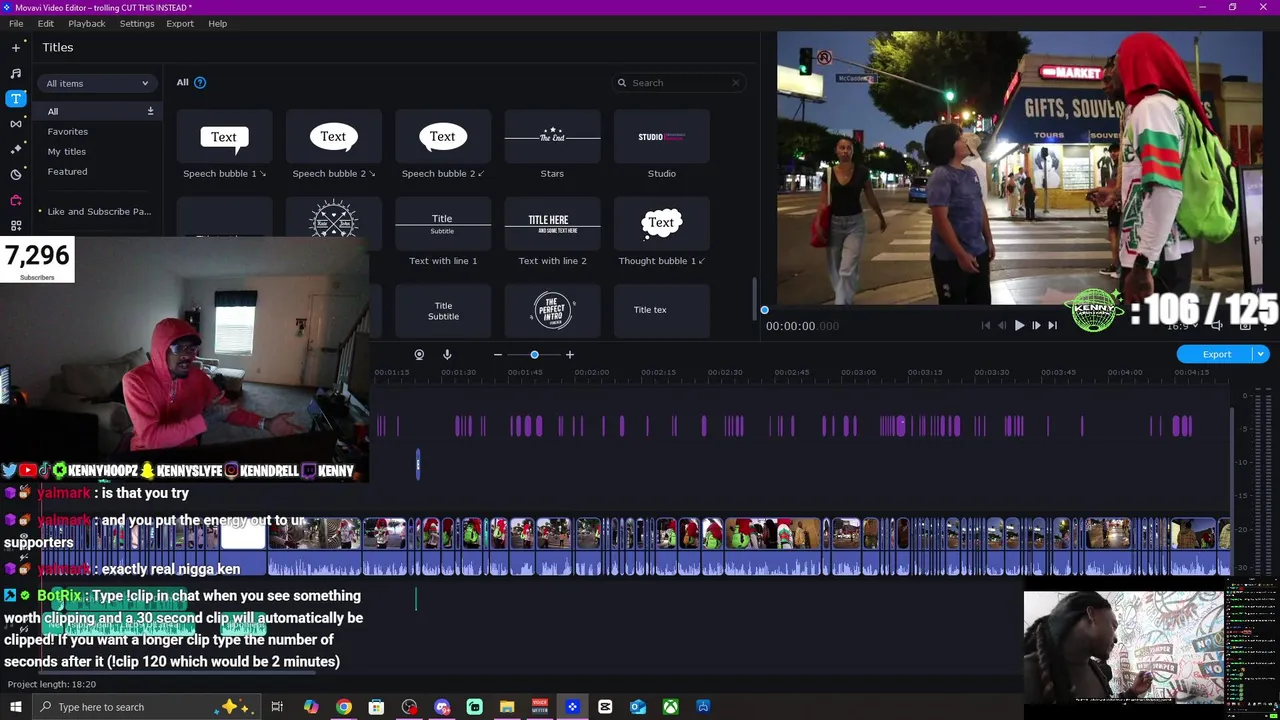Click the Windows Start button

pyautogui.click(x=16, y=707)
